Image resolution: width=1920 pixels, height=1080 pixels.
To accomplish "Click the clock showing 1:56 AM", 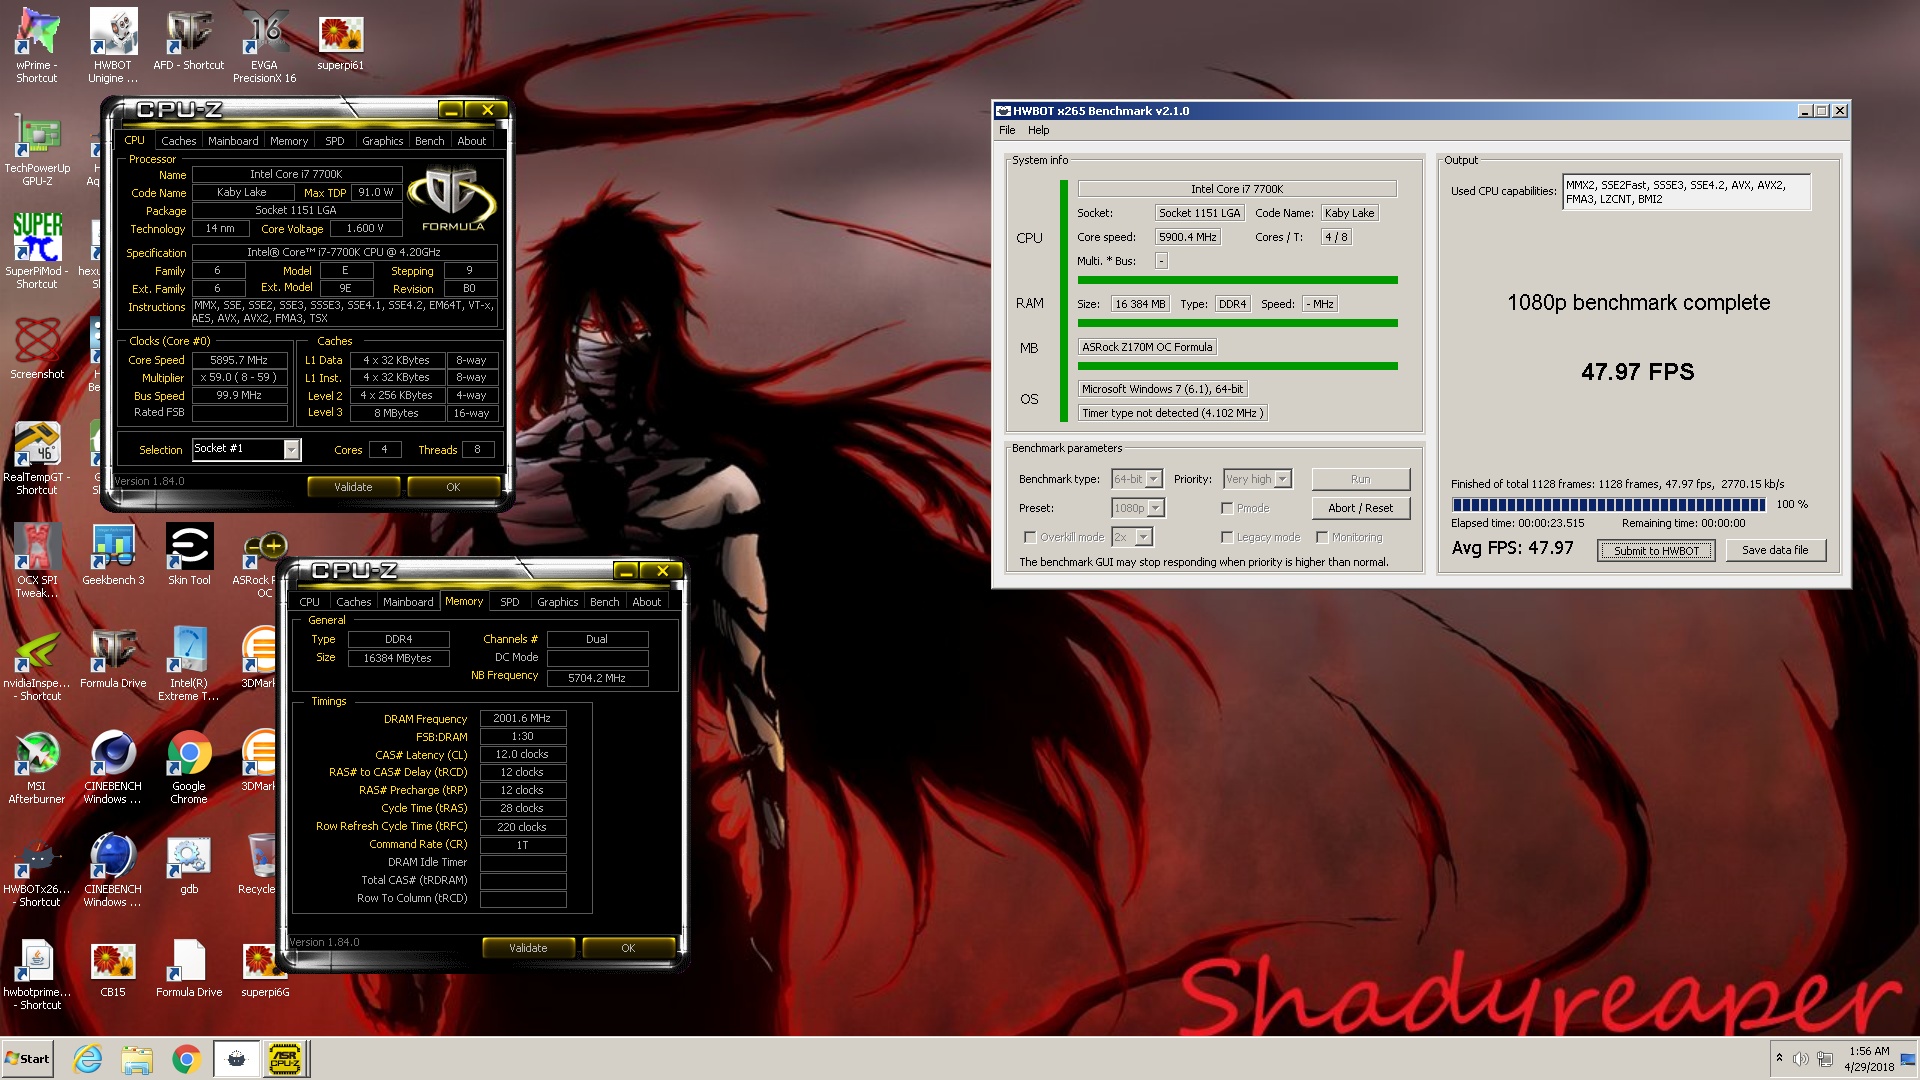I will pos(1869,1051).
